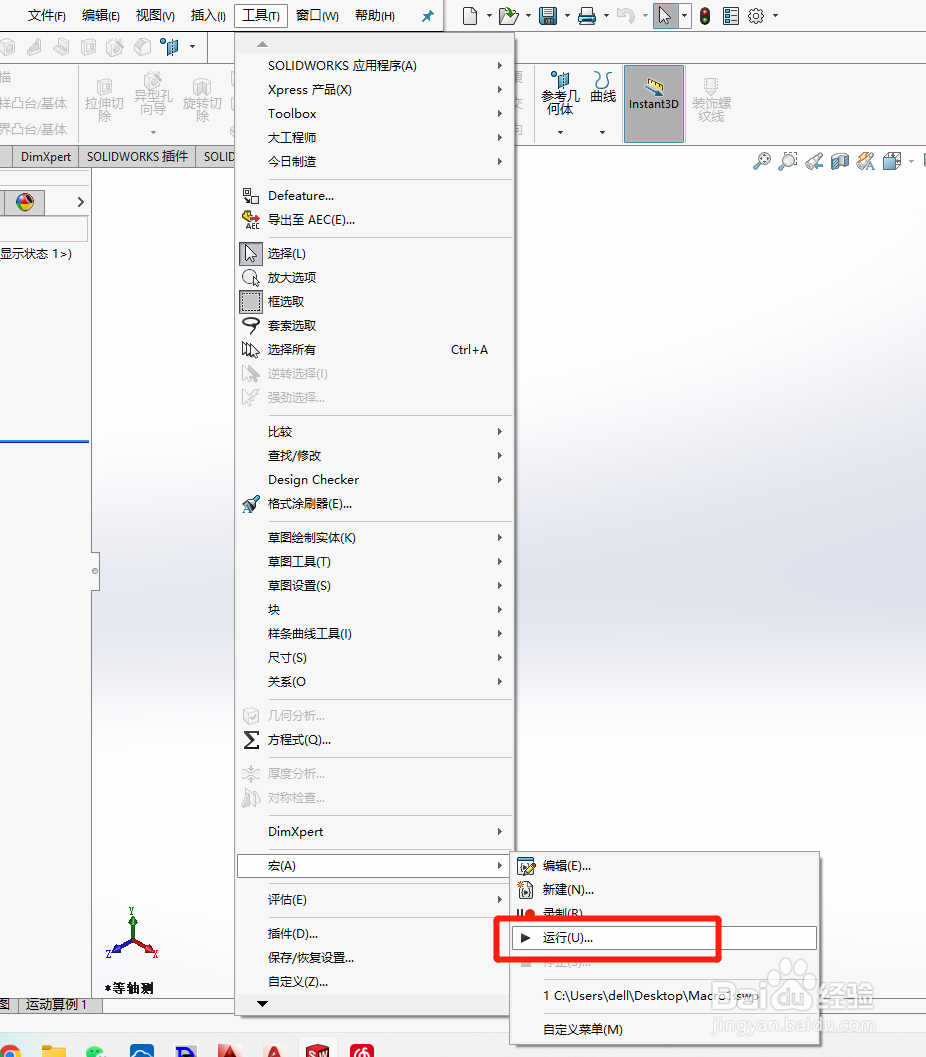Open the File Properties list icon

(x=731, y=16)
